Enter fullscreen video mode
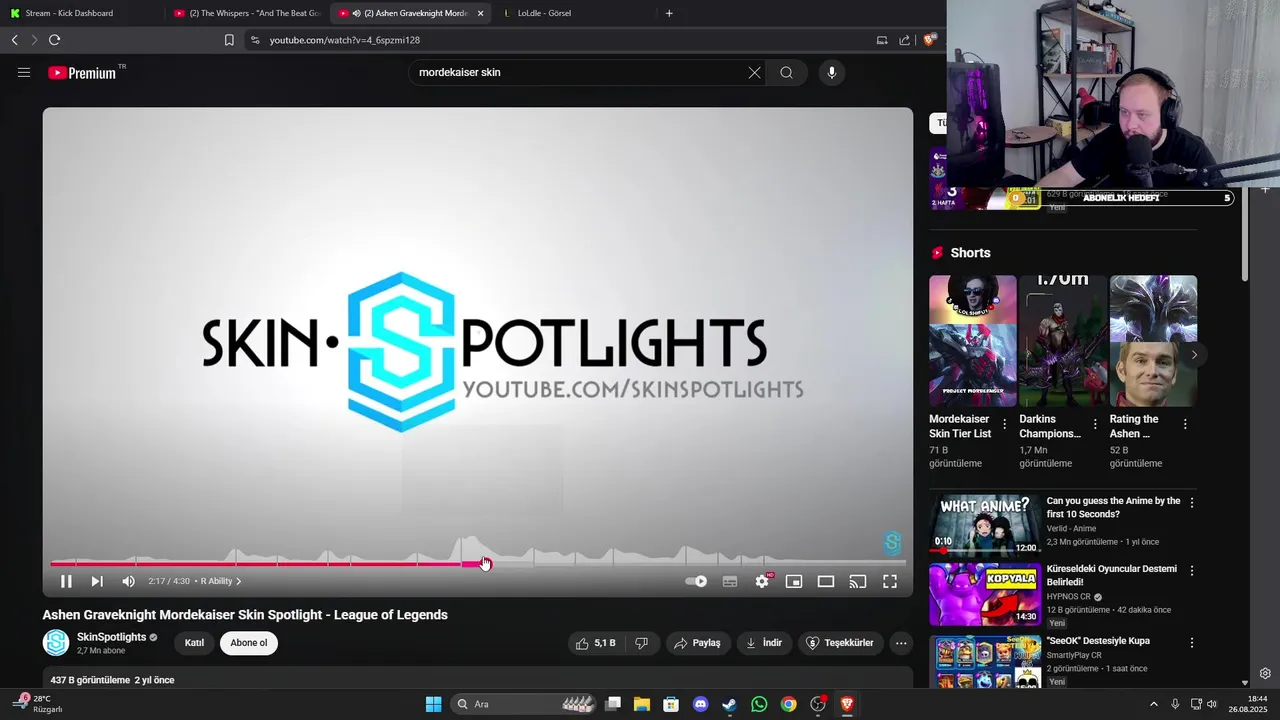The width and height of the screenshot is (1280, 720). 890,581
